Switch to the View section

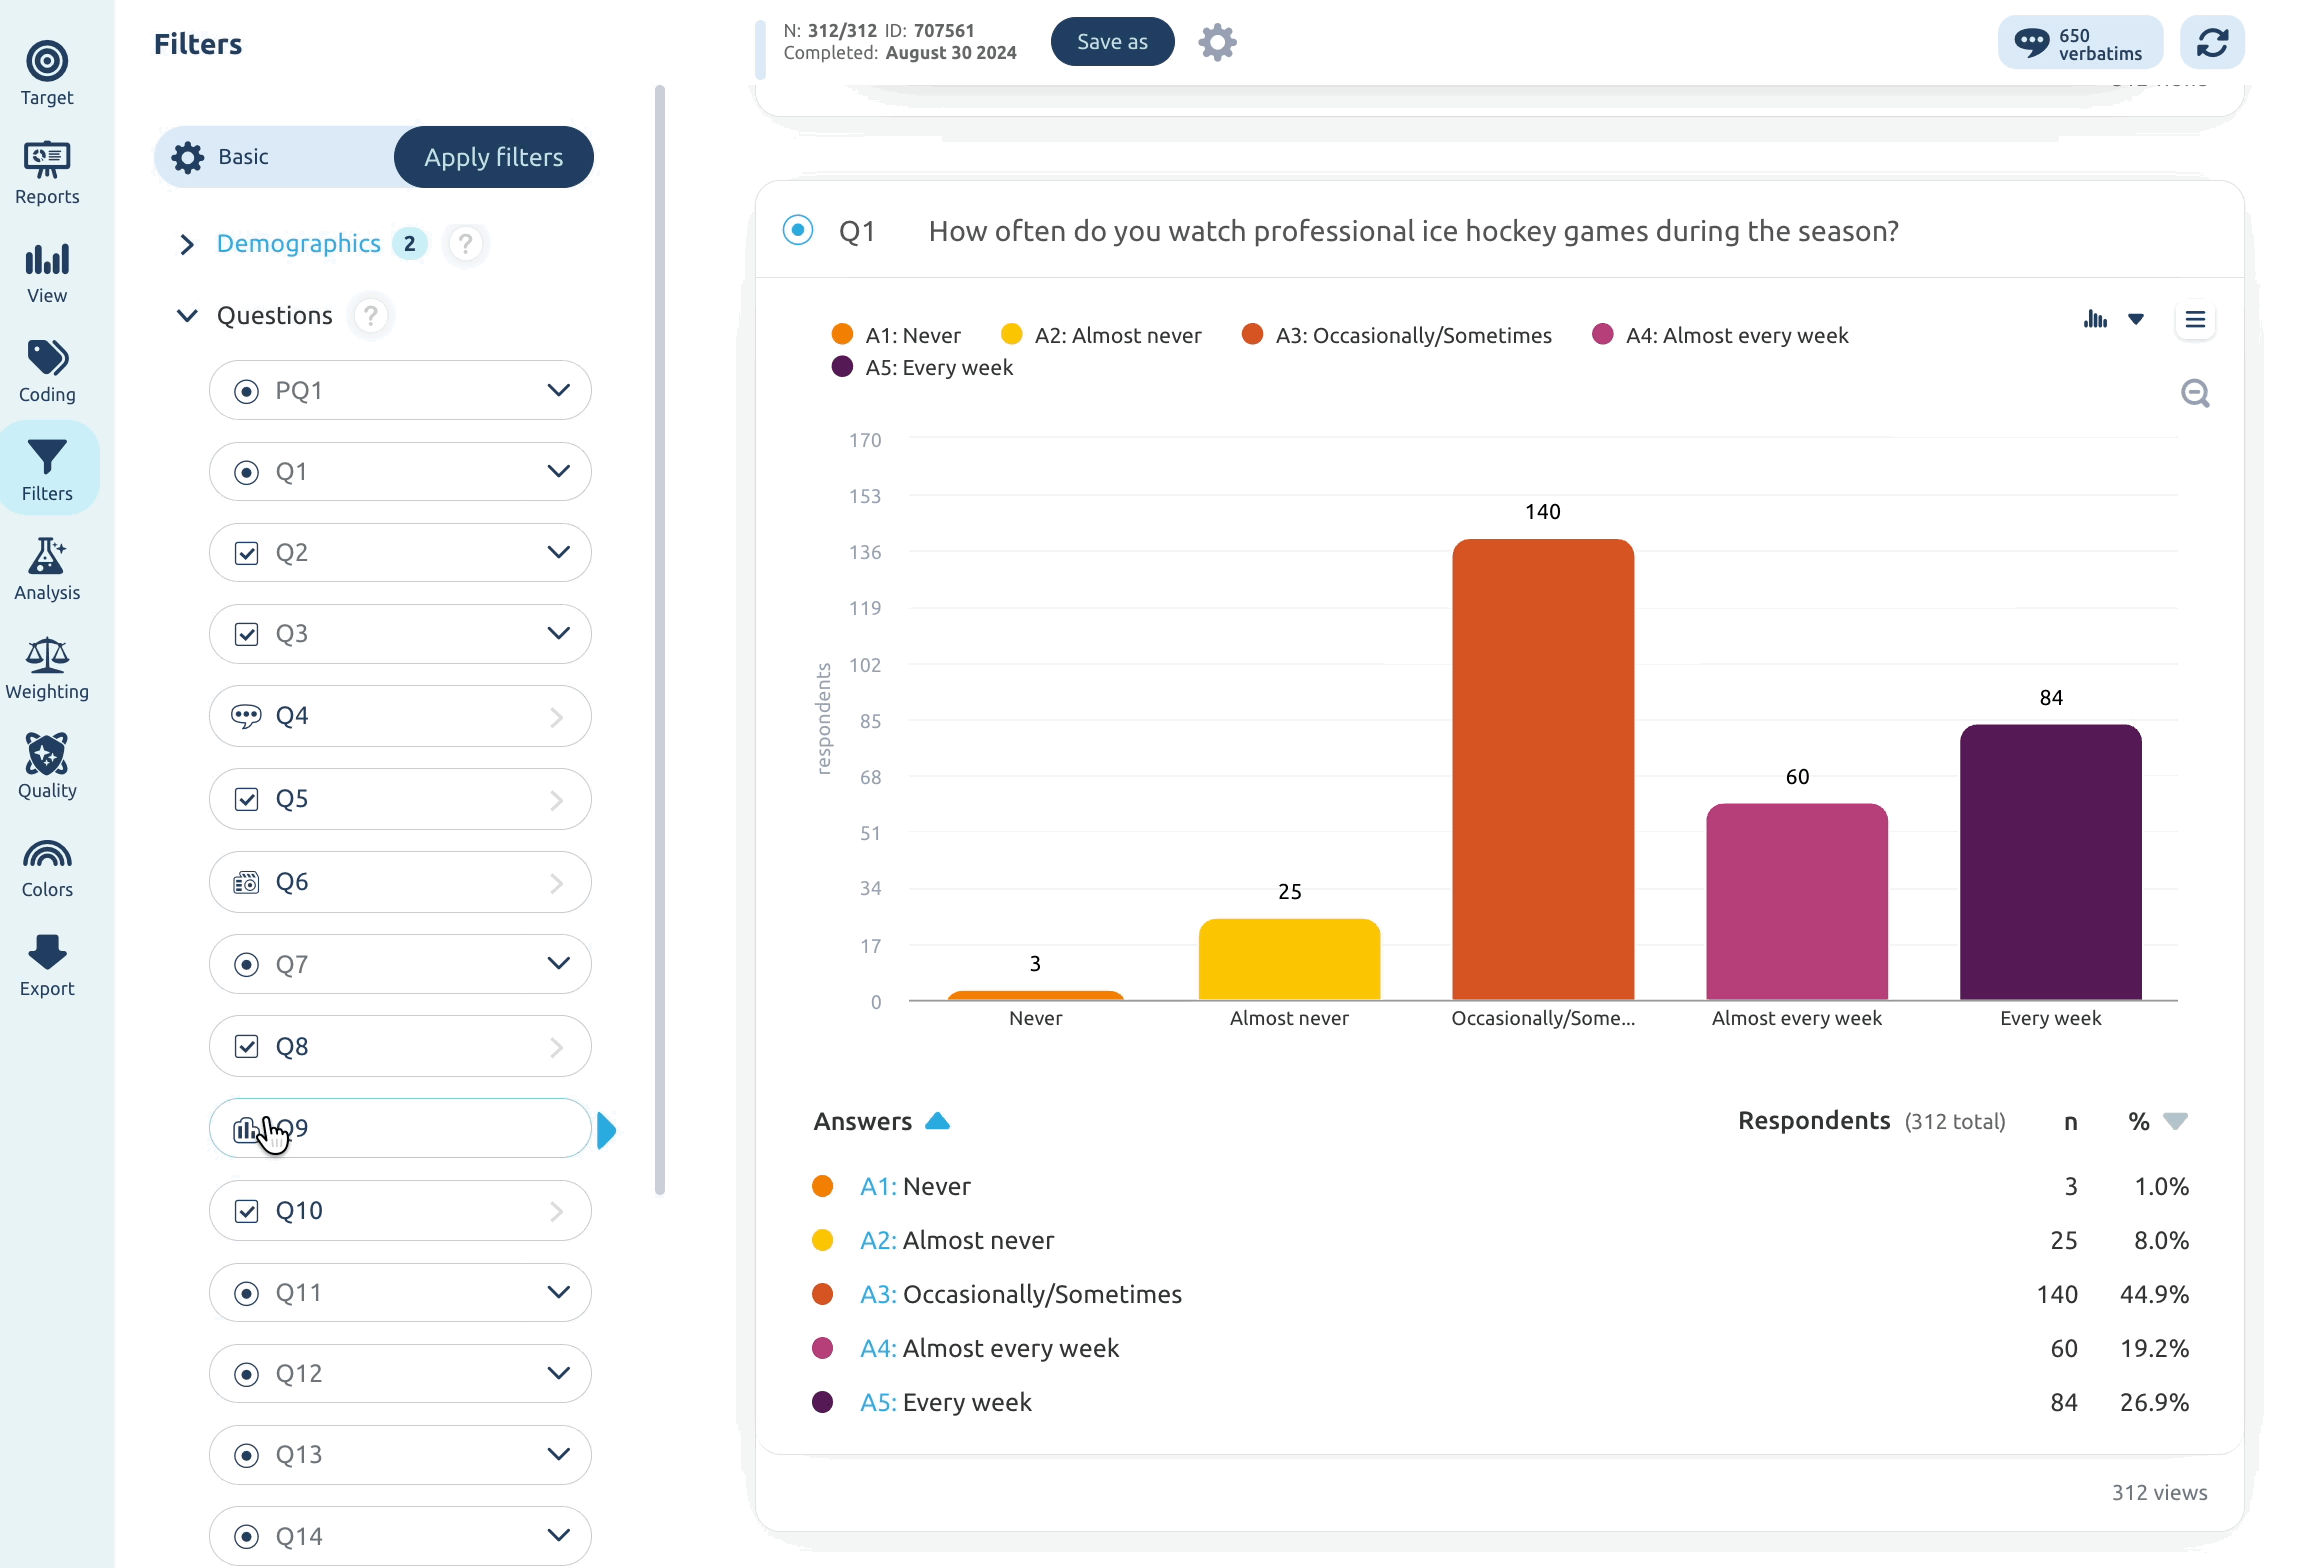pyautogui.click(x=47, y=272)
